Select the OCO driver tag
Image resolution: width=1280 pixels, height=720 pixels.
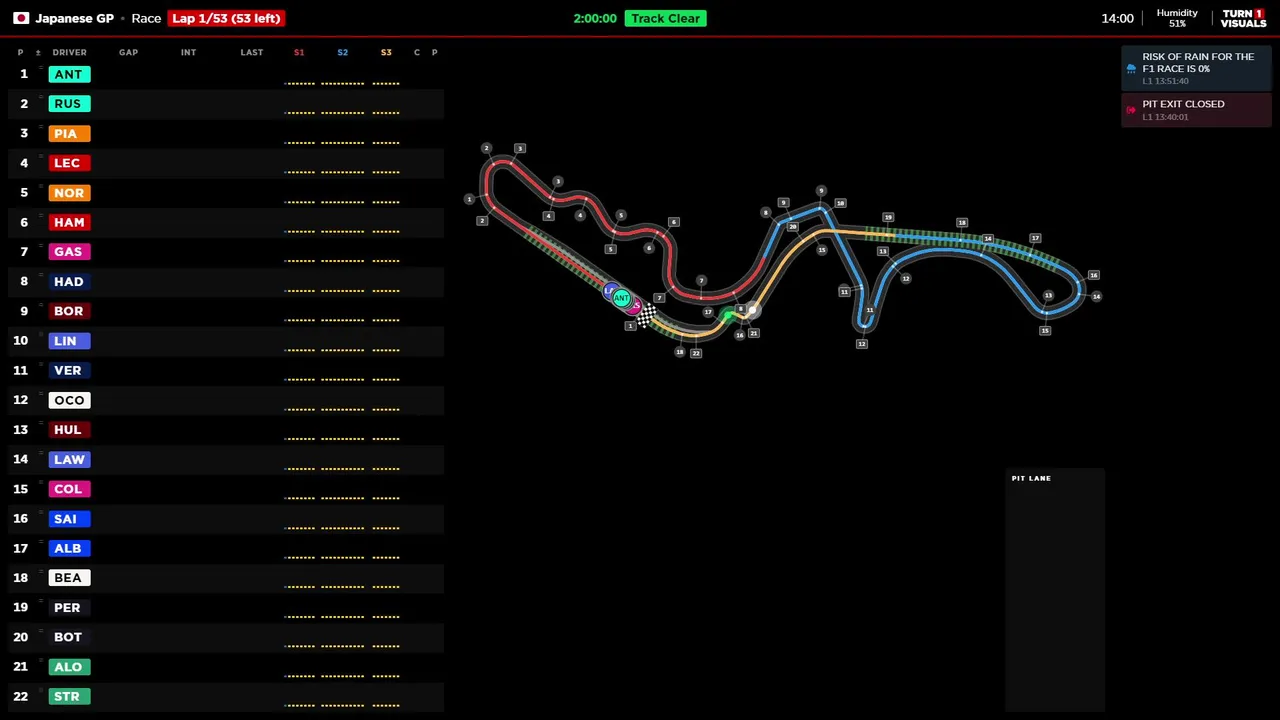(x=69, y=400)
